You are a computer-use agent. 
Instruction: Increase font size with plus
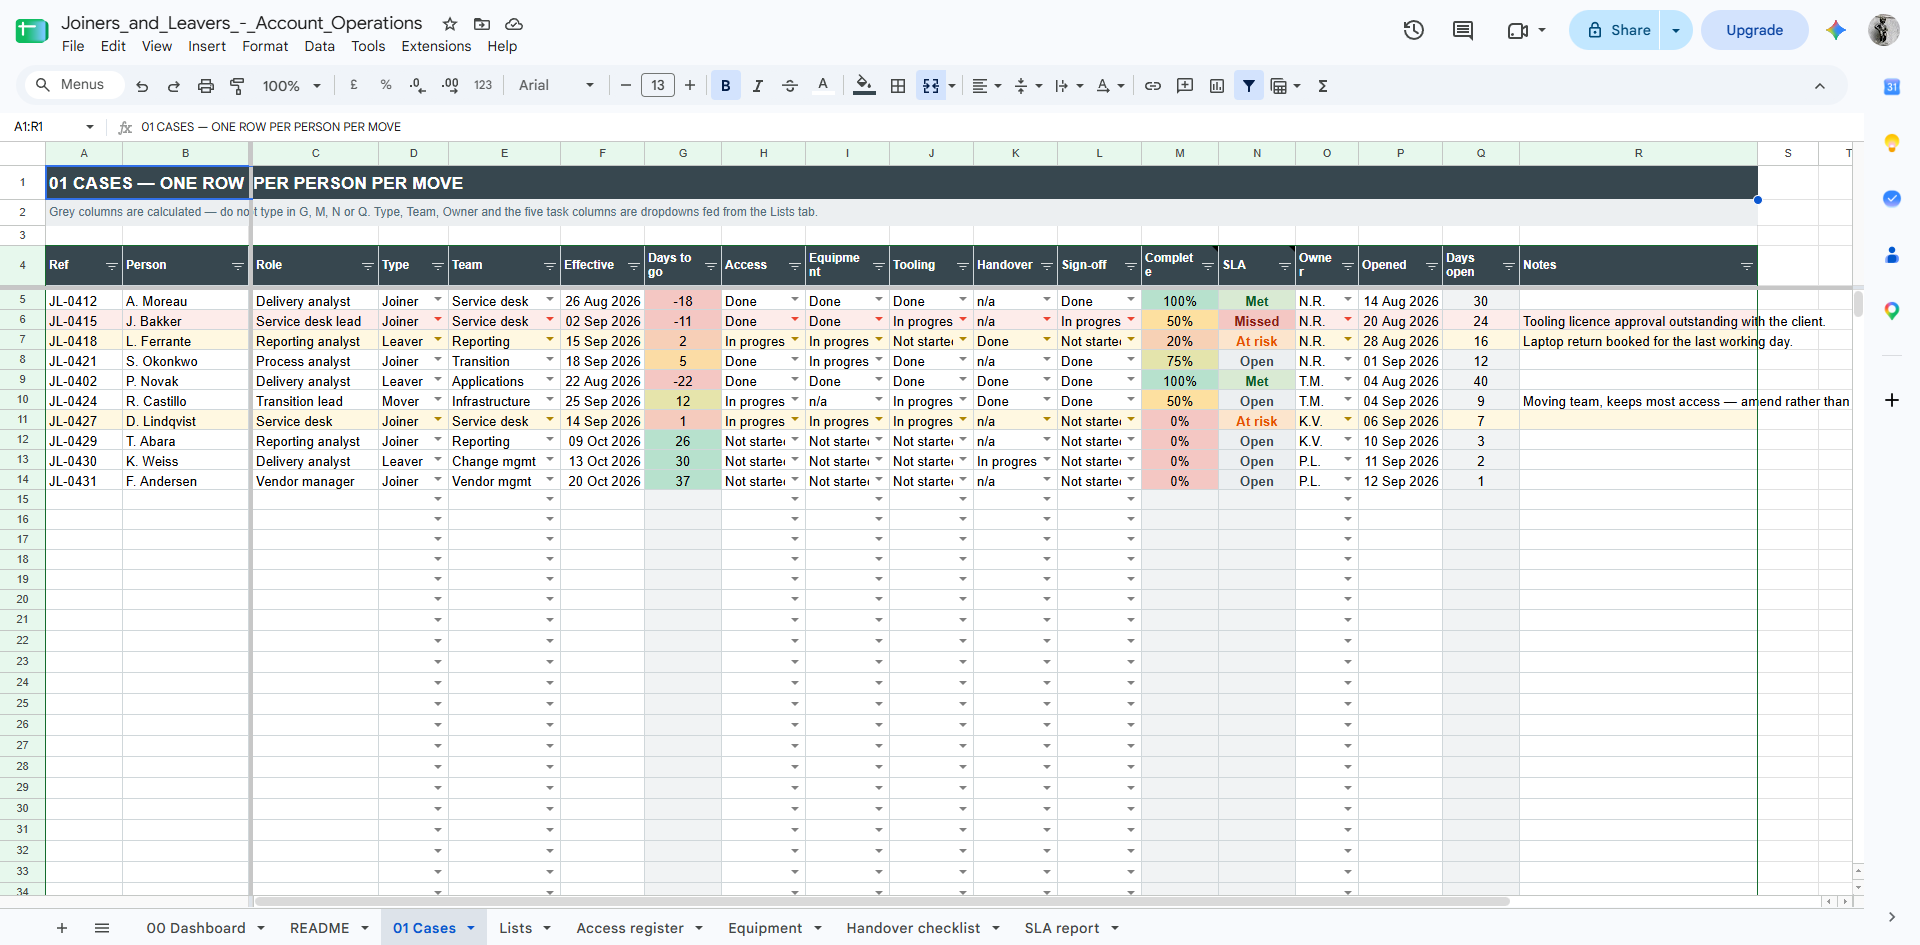pos(690,86)
